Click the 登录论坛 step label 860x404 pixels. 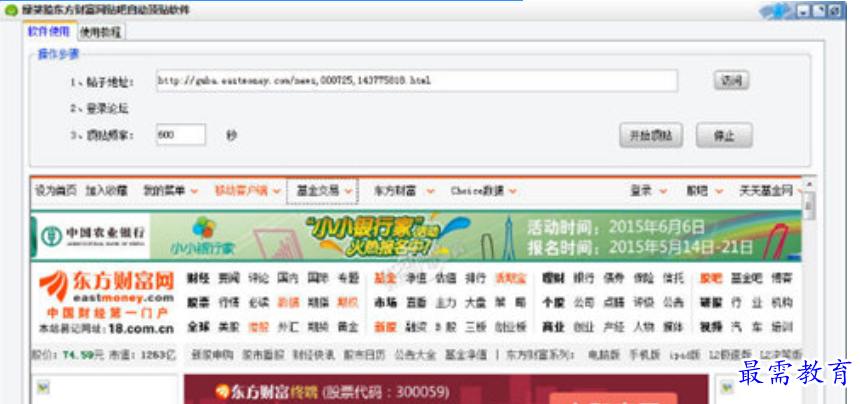coord(99,109)
